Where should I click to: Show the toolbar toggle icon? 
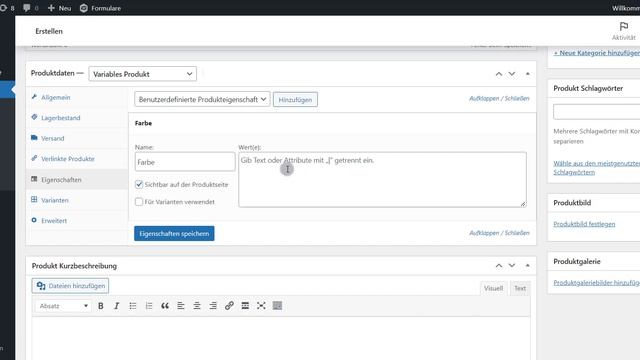point(277,306)
